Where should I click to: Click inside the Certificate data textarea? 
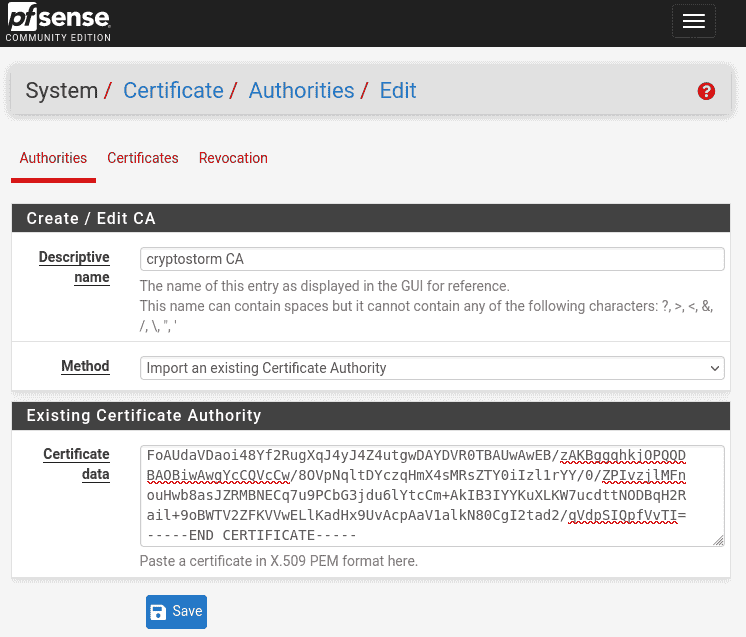coord(432,496)
